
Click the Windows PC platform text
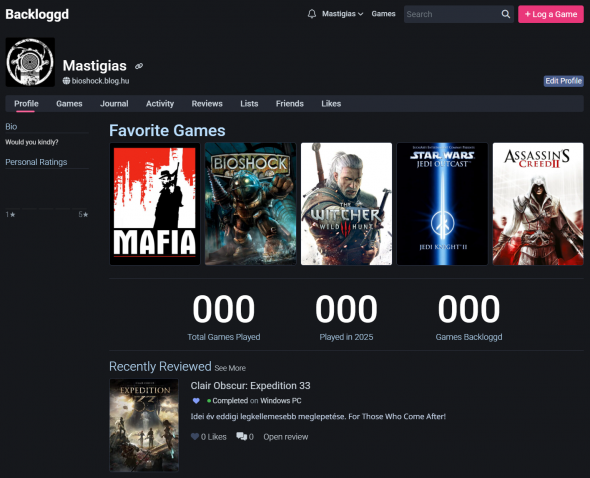pyautogui.click(x=281, y=401)
